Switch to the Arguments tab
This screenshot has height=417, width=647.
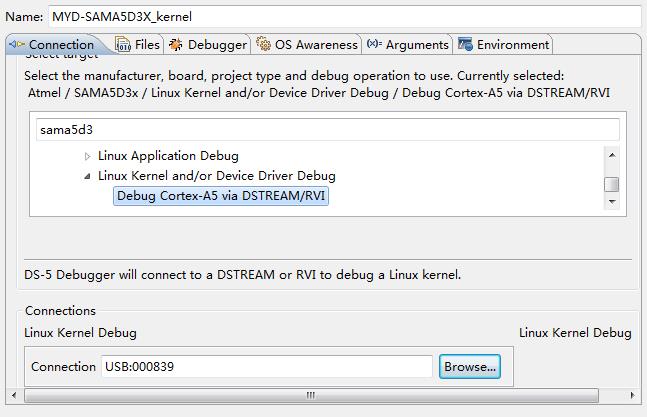408,44
